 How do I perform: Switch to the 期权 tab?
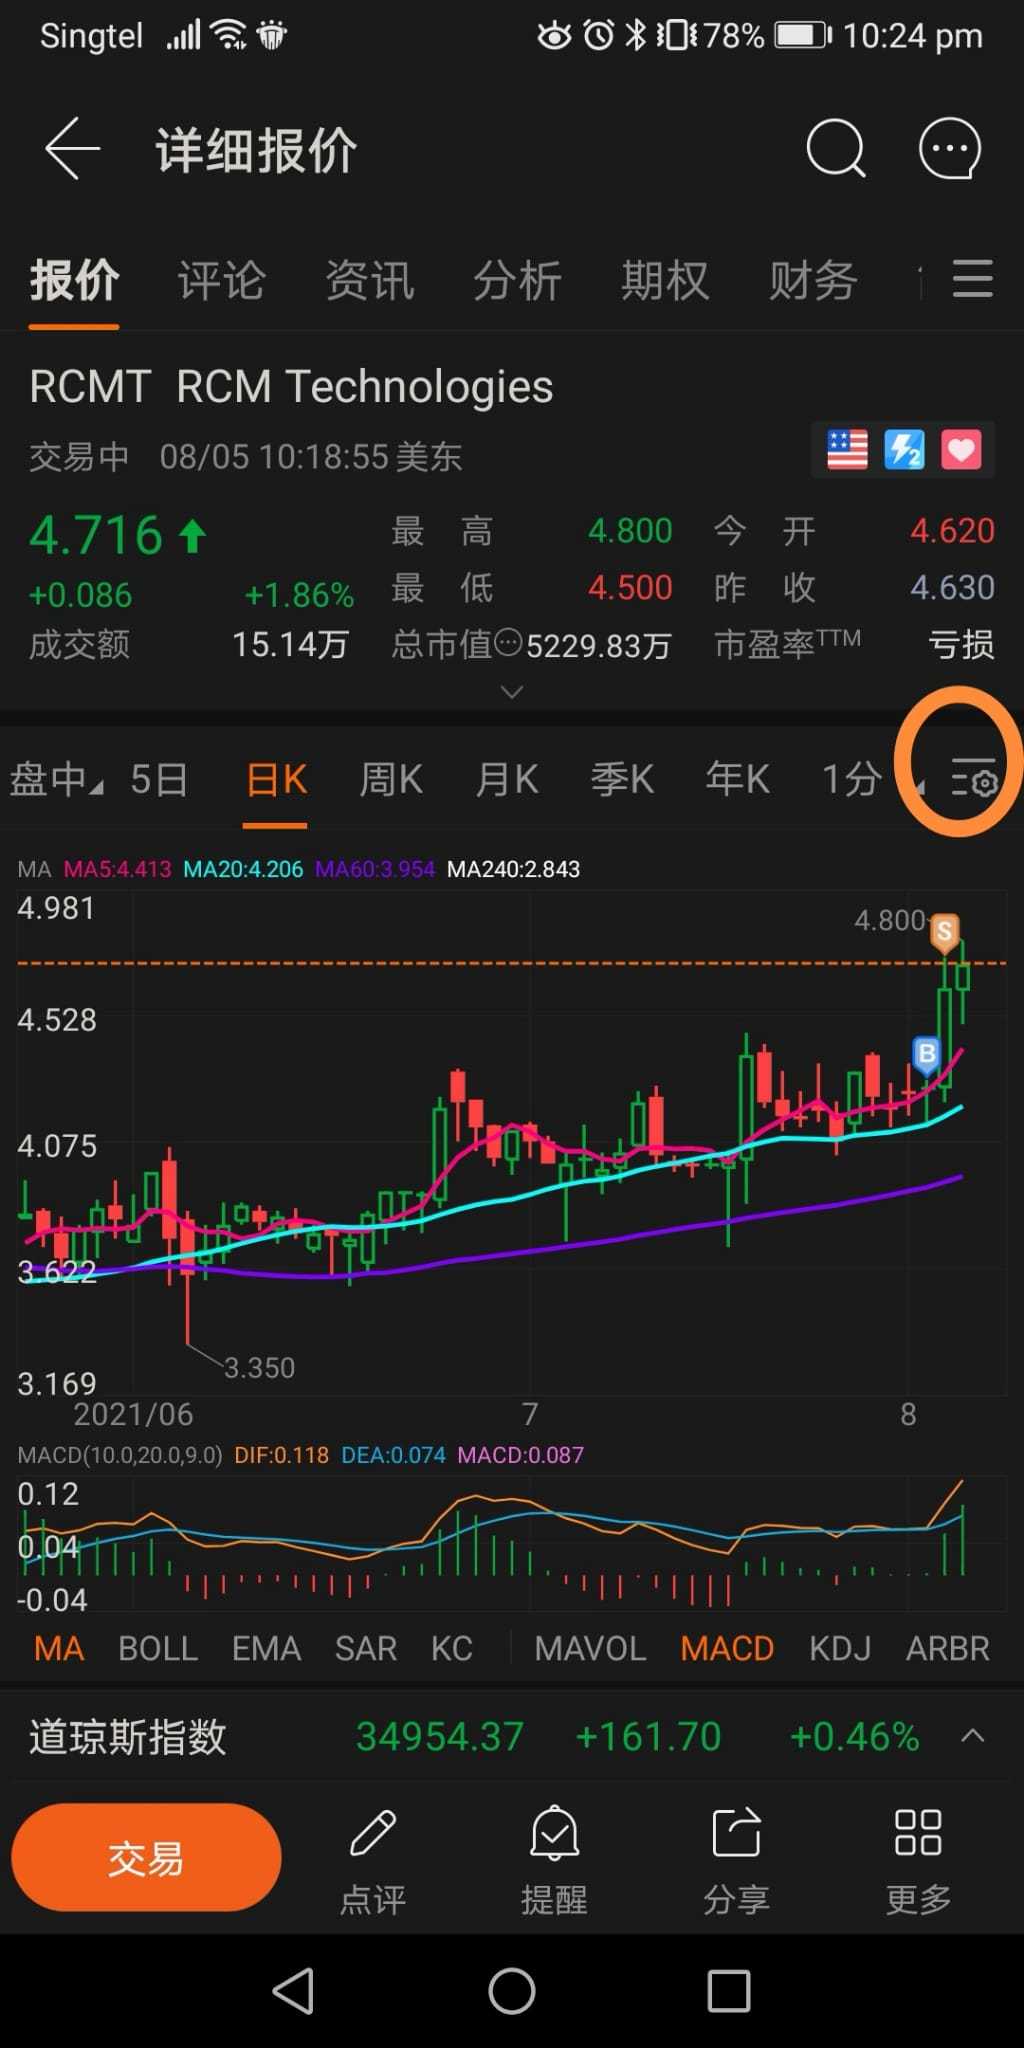(665, 280)
